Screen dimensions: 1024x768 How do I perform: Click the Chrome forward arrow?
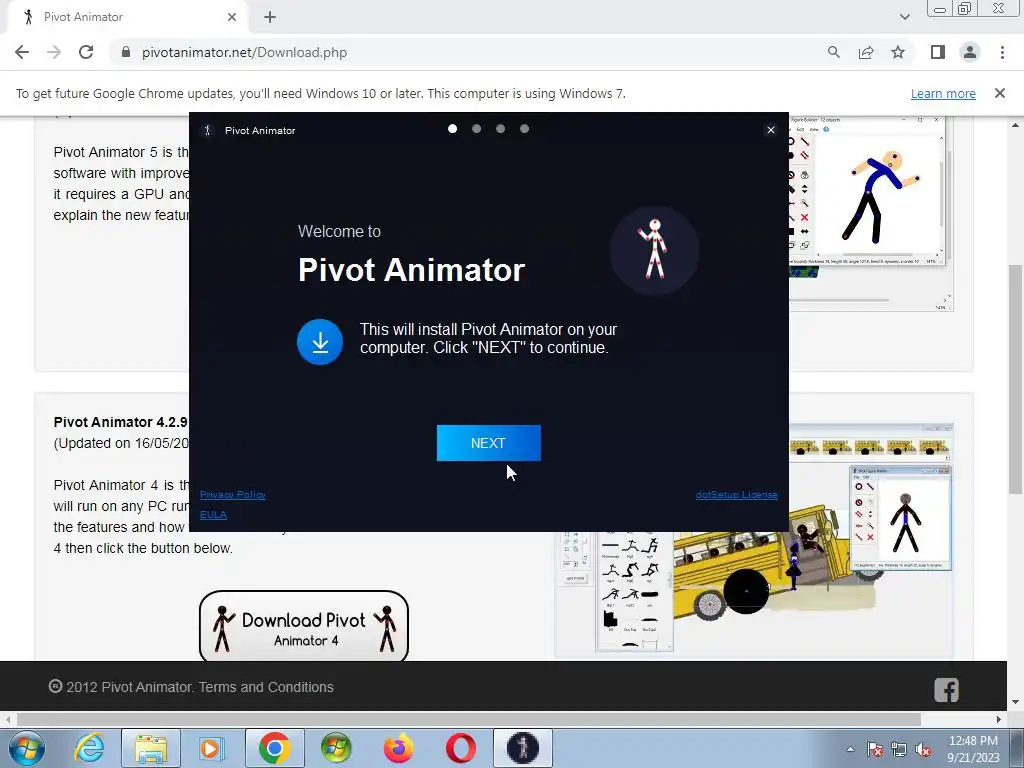click(54, 52)
